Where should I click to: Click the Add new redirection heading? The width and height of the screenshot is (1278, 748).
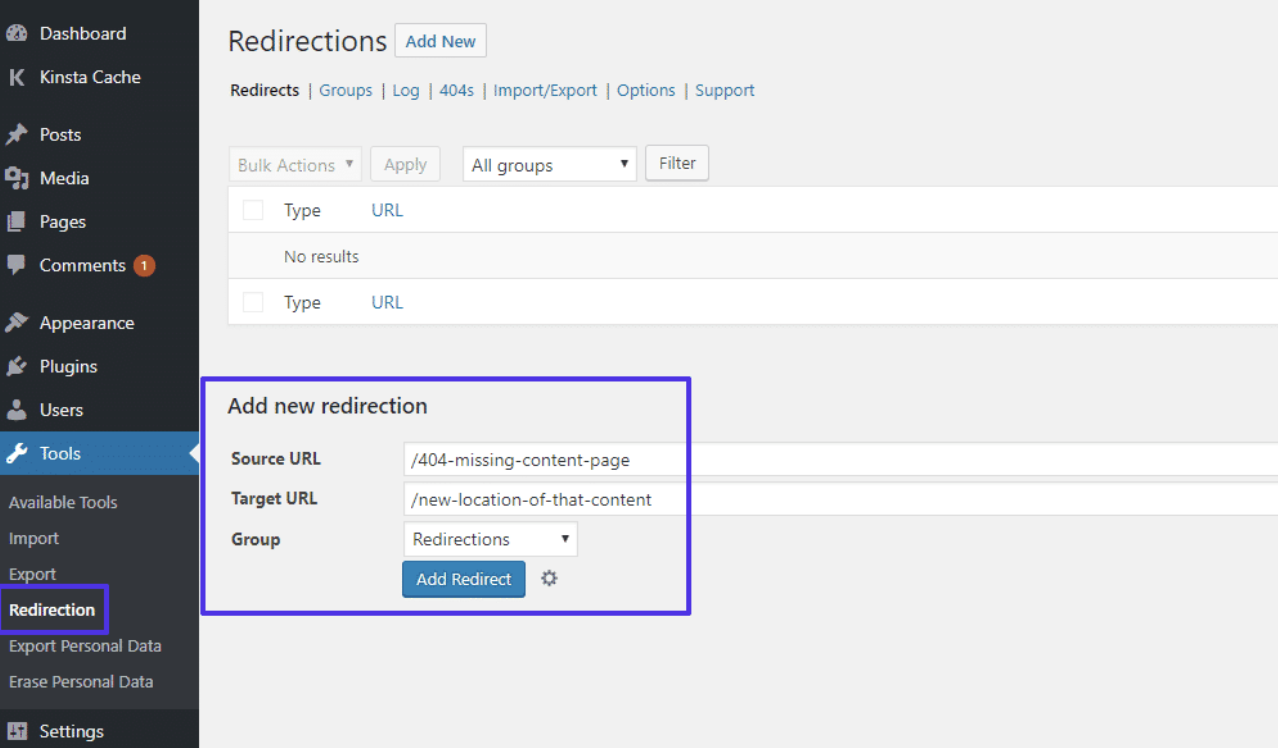click(x=327, y=406)
